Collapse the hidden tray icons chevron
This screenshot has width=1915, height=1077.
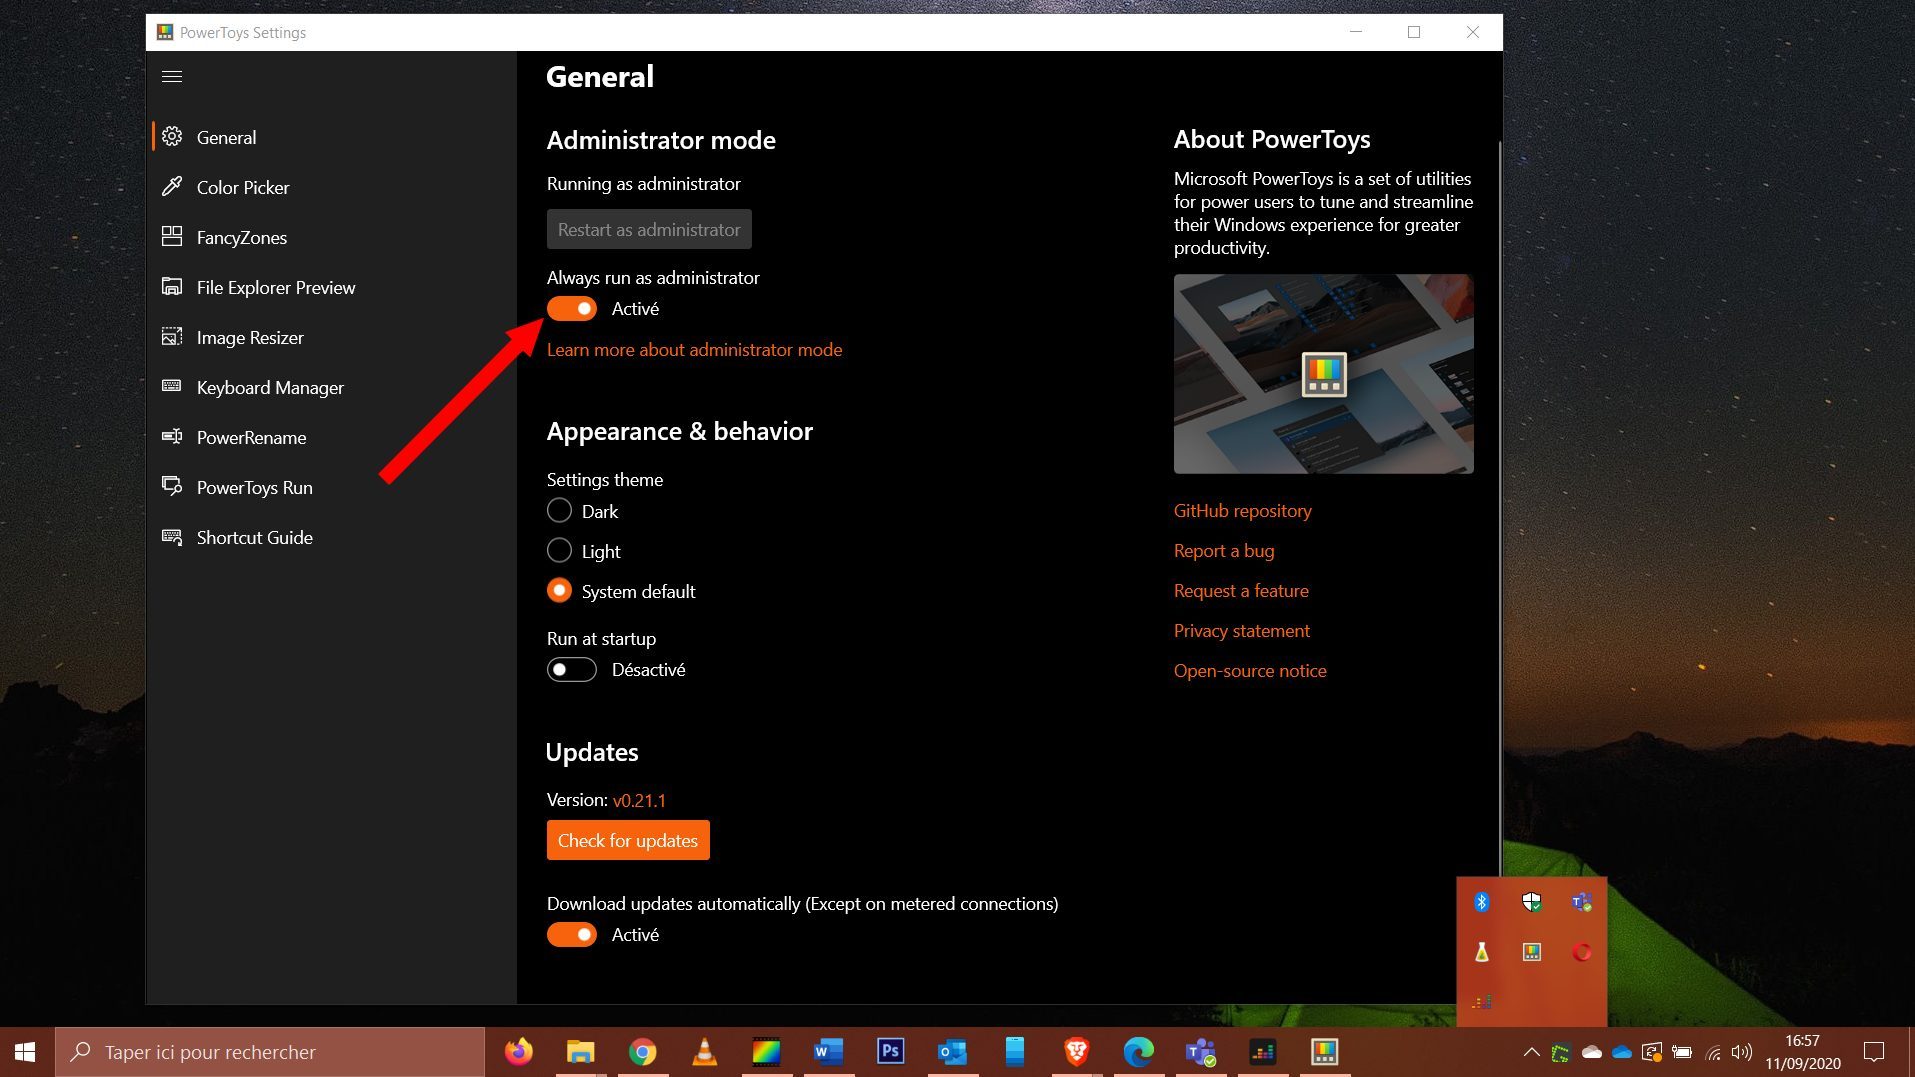[1531, 1052]
